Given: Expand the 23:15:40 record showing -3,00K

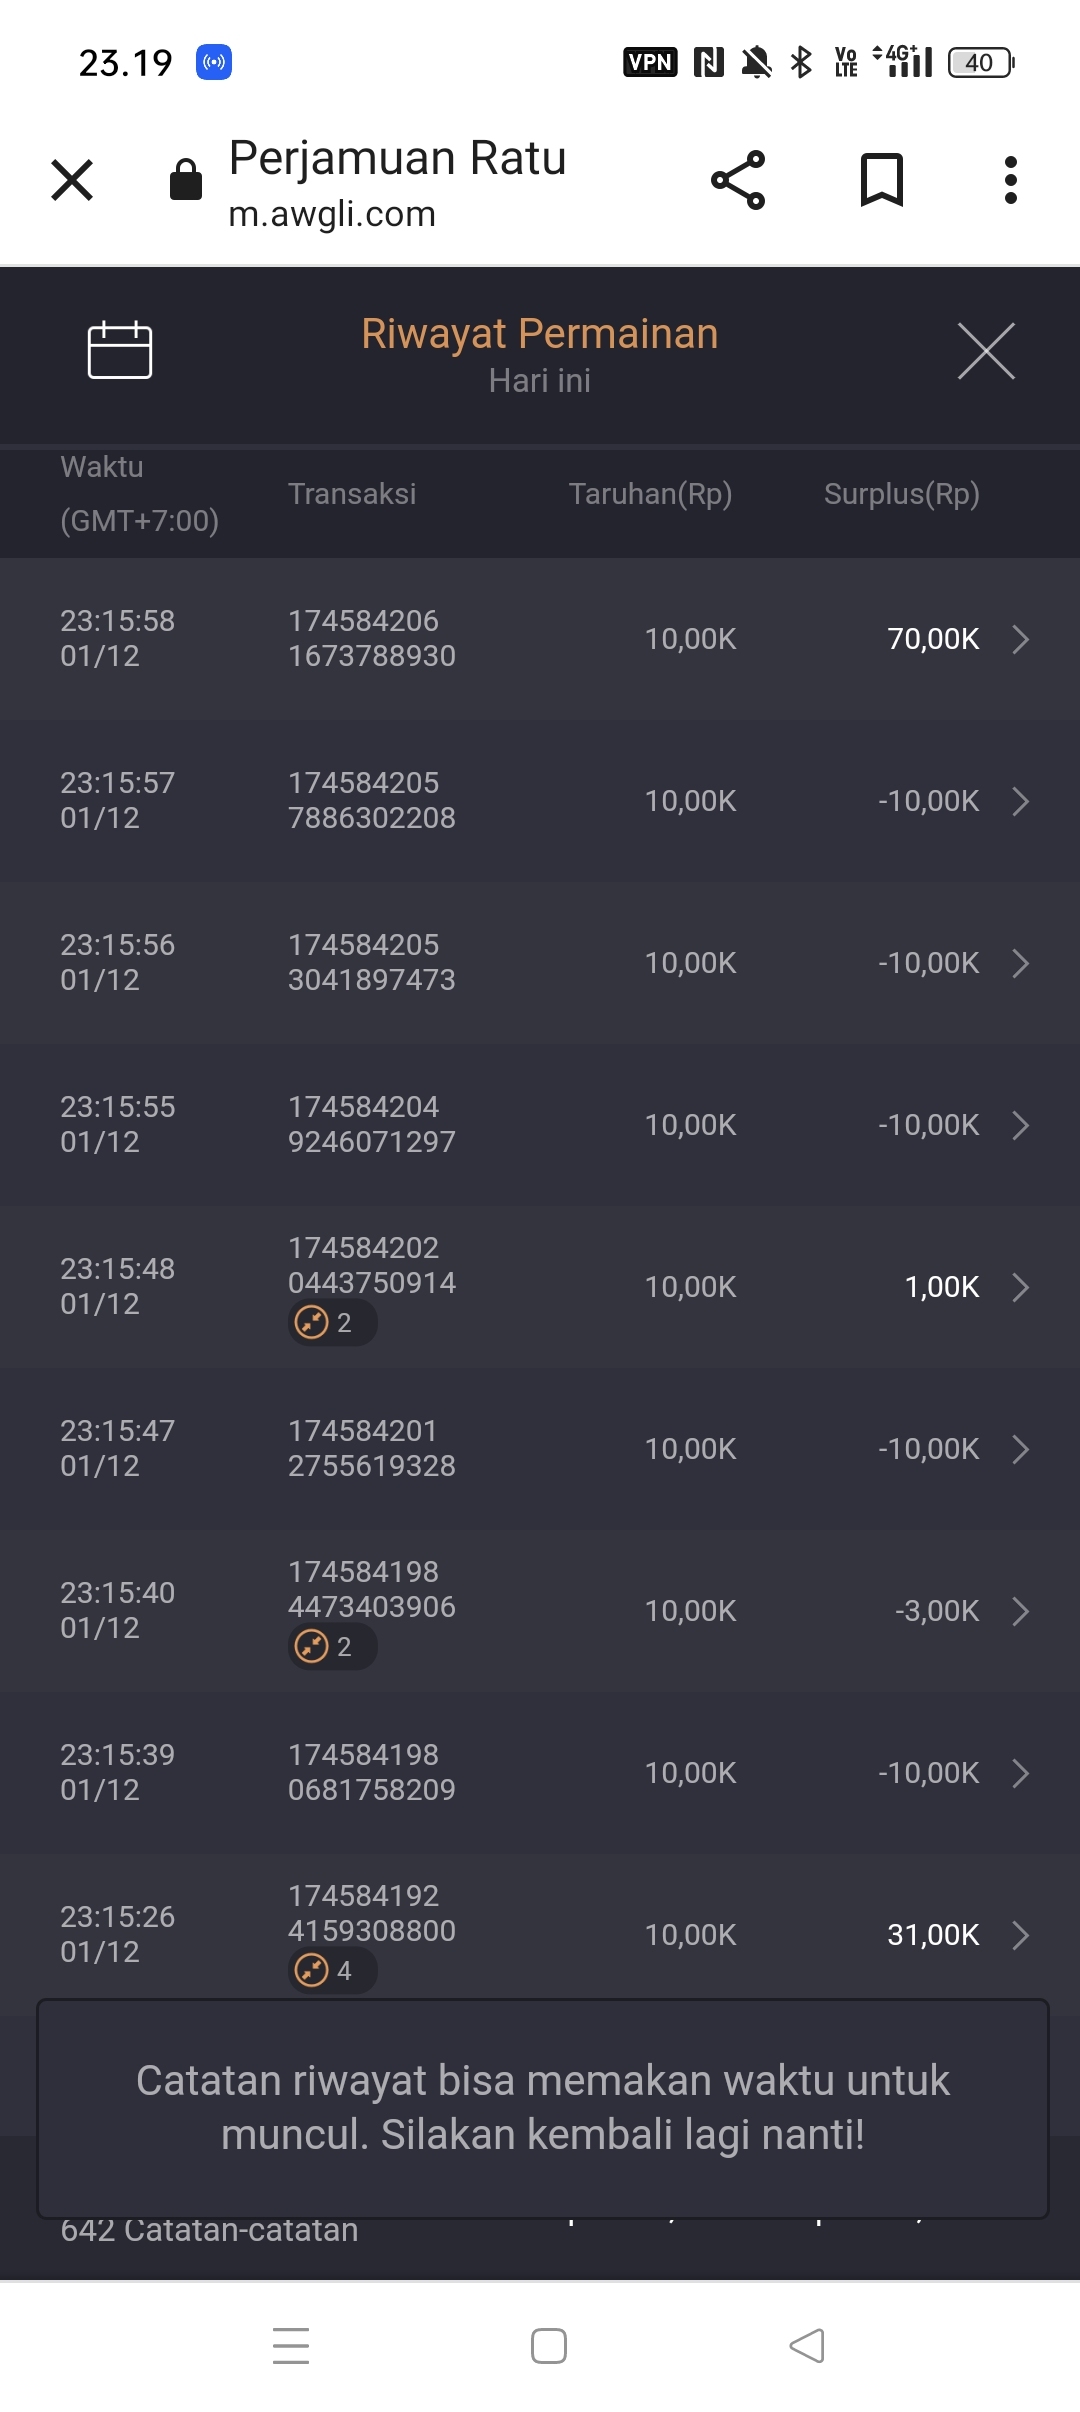Looking at the screenshot, I should tap(1020, 1611).
